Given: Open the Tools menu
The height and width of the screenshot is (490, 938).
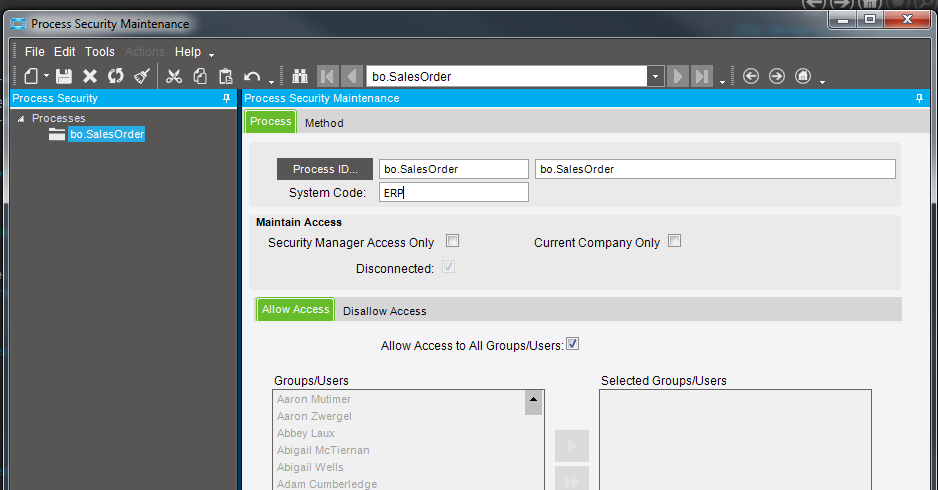Looking at the screenshot, I should [x=99, y=52].
